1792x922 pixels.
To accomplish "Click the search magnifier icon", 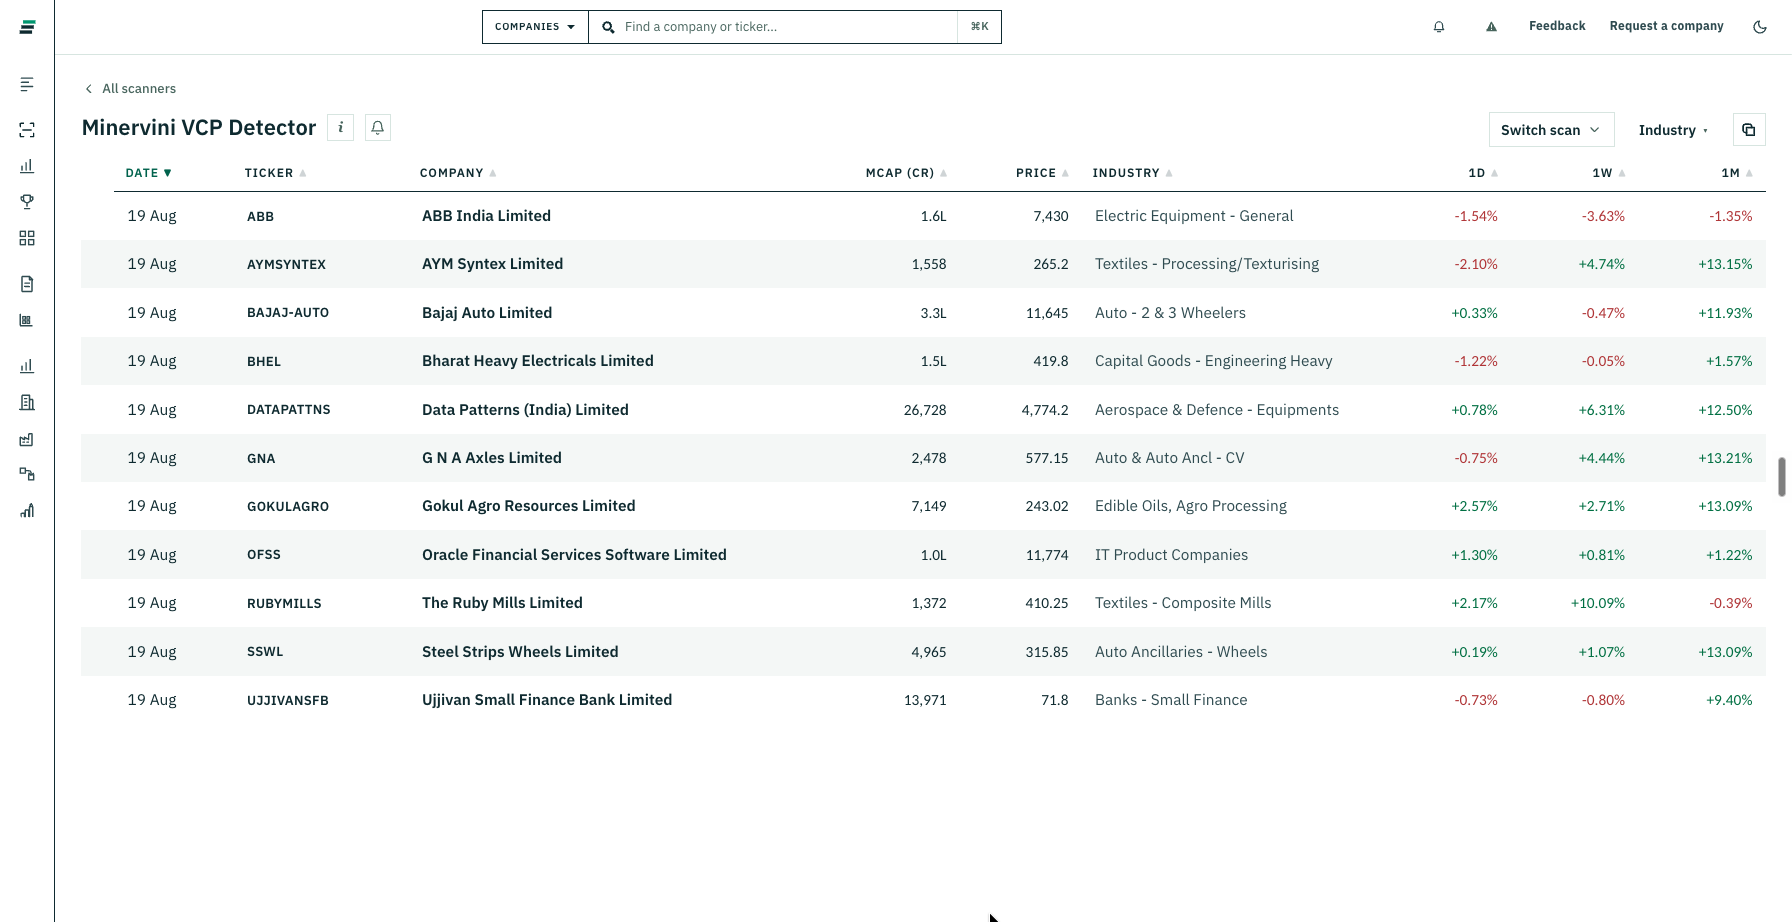I will tap(608, 27).
